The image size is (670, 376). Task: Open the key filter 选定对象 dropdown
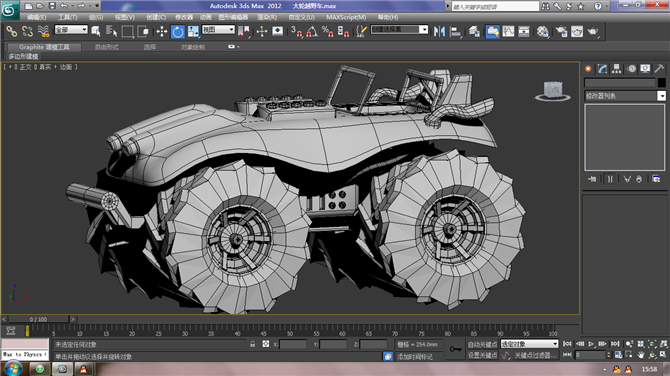pos(529,344)
